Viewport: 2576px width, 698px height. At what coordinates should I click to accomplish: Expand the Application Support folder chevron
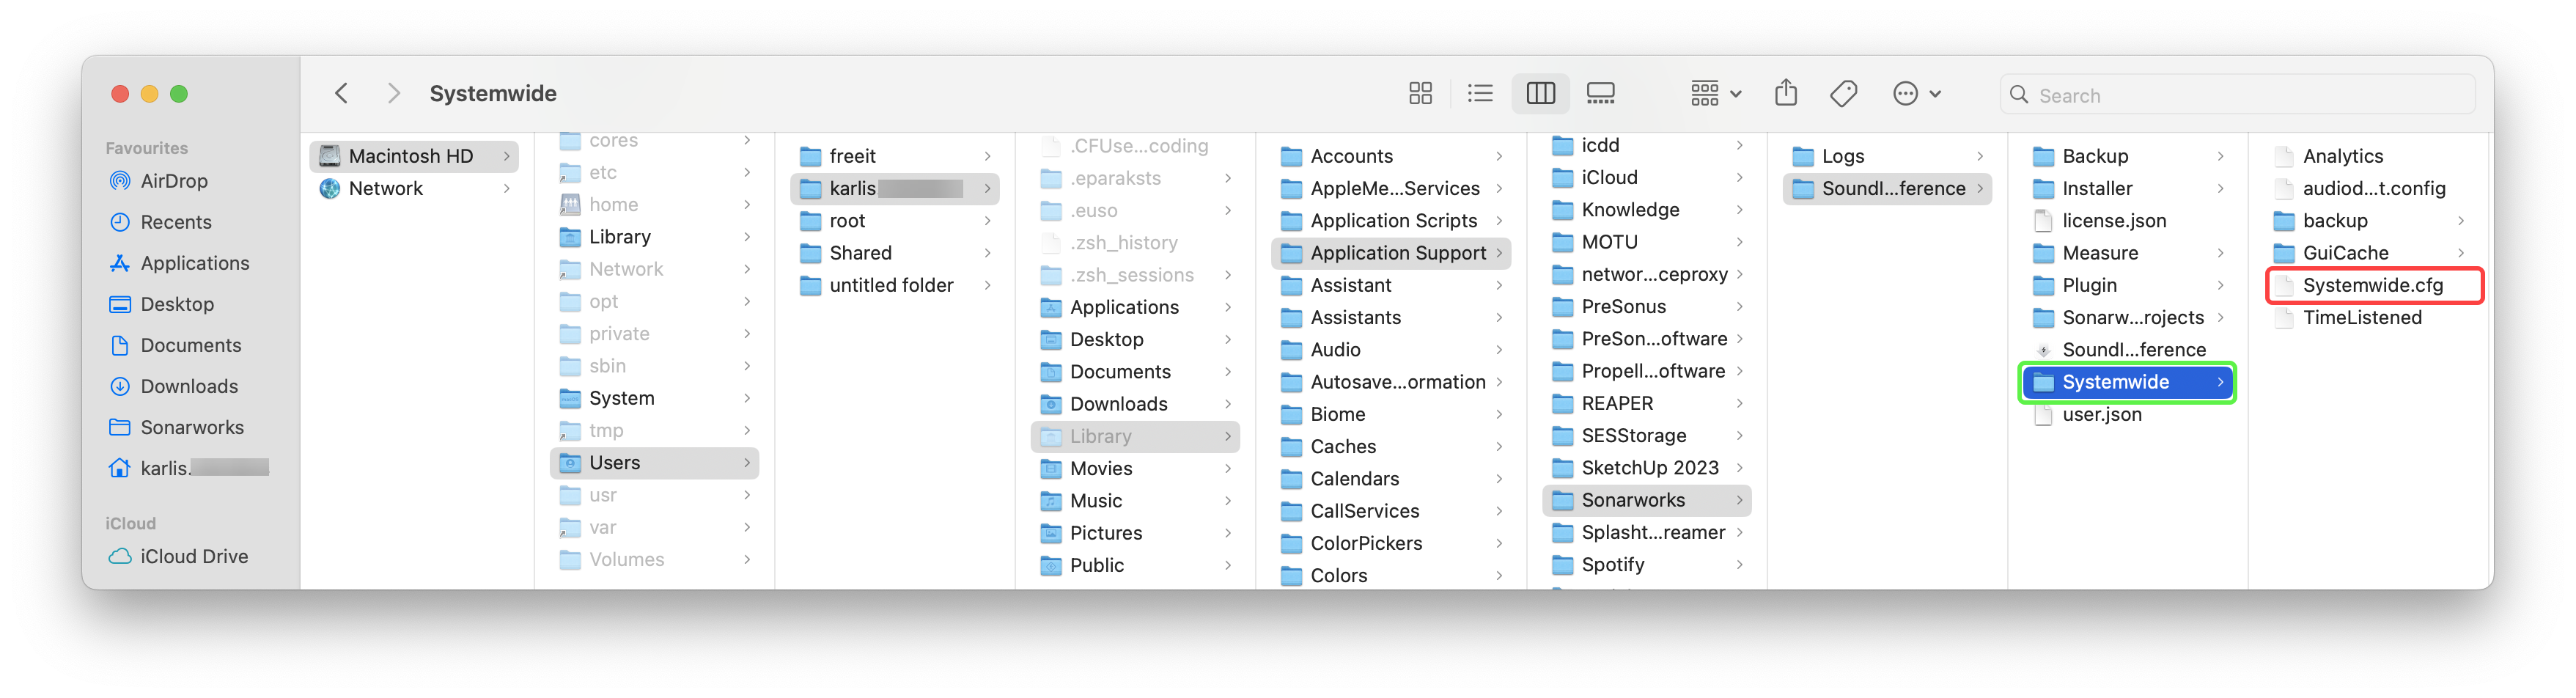tap(1499, 254)
